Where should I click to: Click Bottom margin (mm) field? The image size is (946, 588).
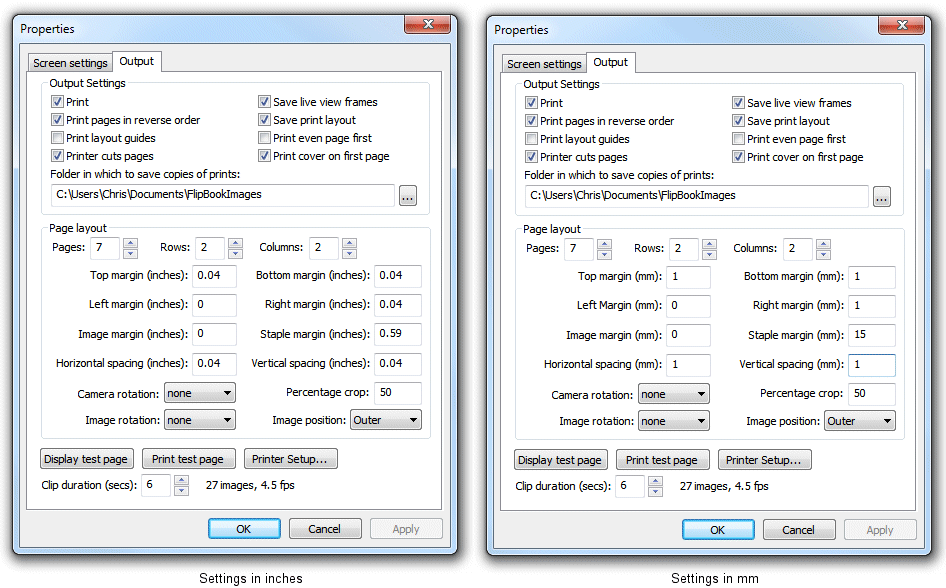click(872, 277)
